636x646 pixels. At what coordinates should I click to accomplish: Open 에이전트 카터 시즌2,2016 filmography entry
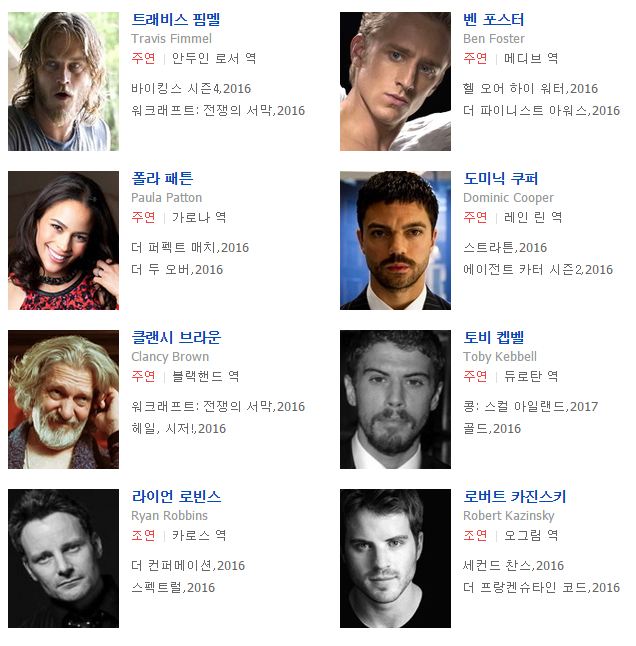(x=538, y=270)
